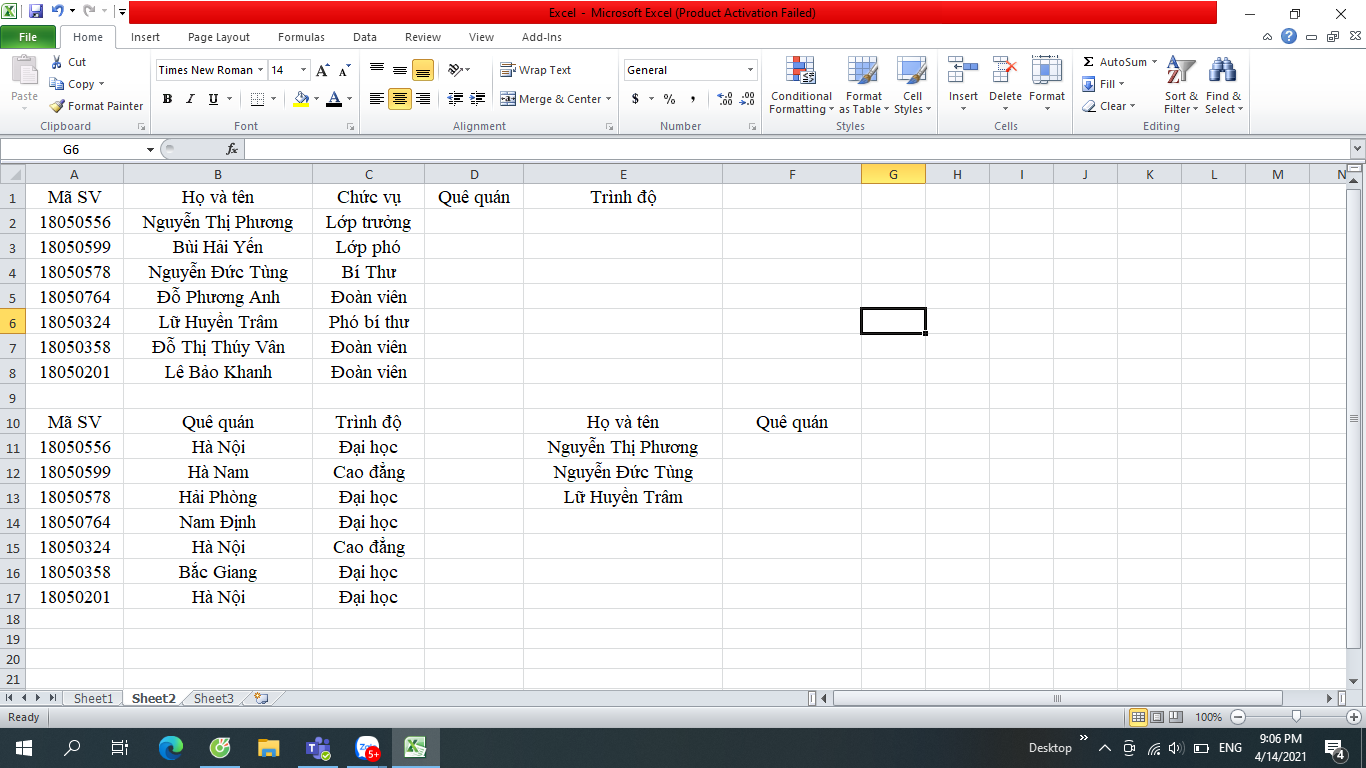This screenshot has height=768, width=1366.
Task: Switch to the Data tab
Action: pyautogui.click(x=365, y=37)
